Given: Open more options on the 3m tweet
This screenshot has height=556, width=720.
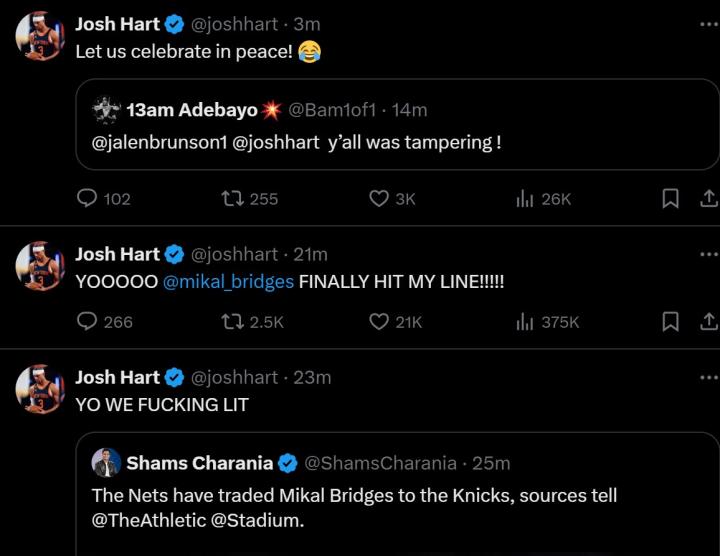Looking at the screenshot, I should click(x=708, y=24).
